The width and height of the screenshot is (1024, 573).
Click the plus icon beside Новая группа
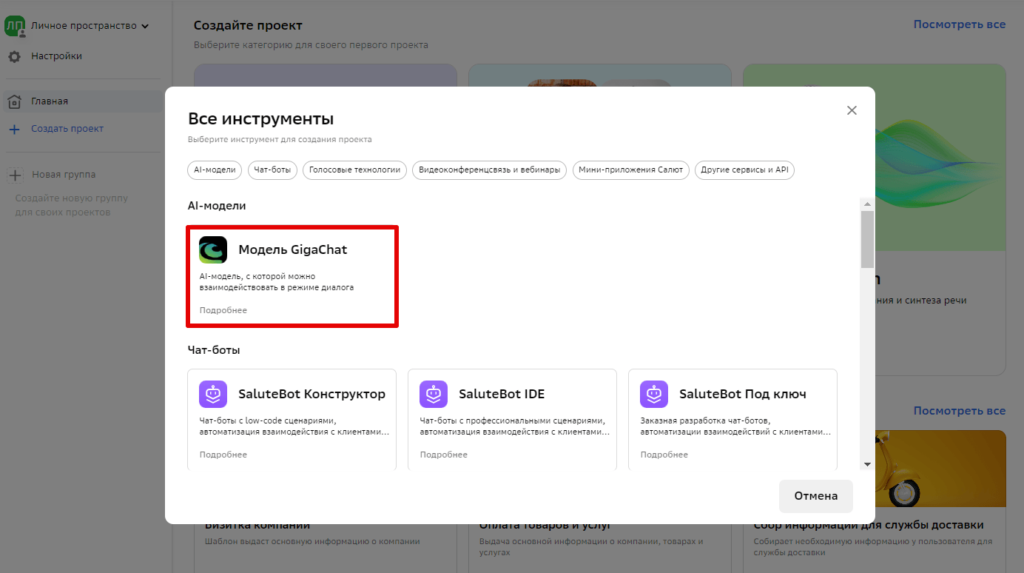pos(15,175)
